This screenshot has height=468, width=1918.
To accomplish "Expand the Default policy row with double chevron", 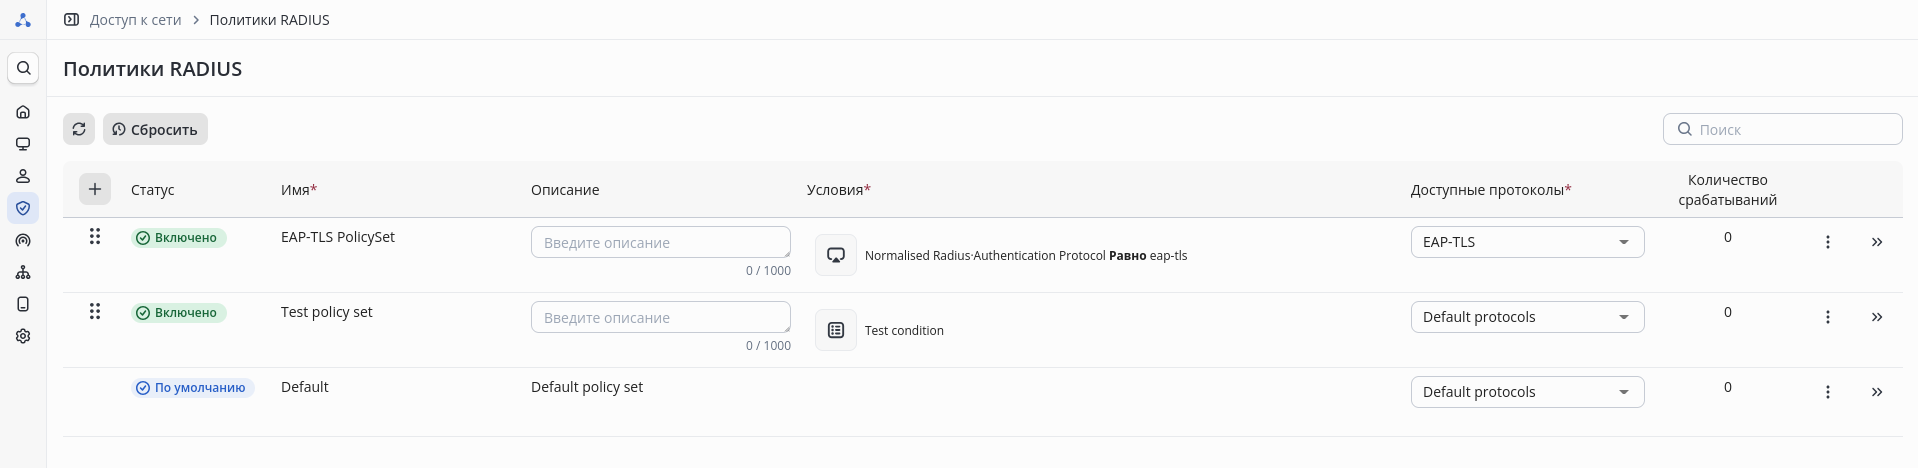I will pos(1876,392).
